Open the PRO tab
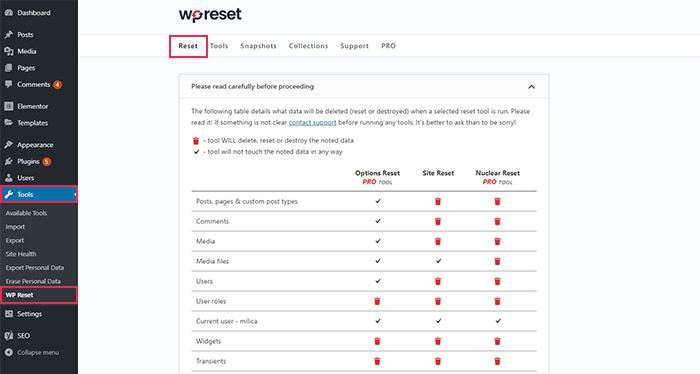Viewport: 700px width, 374px height. [x=388, y=46]
